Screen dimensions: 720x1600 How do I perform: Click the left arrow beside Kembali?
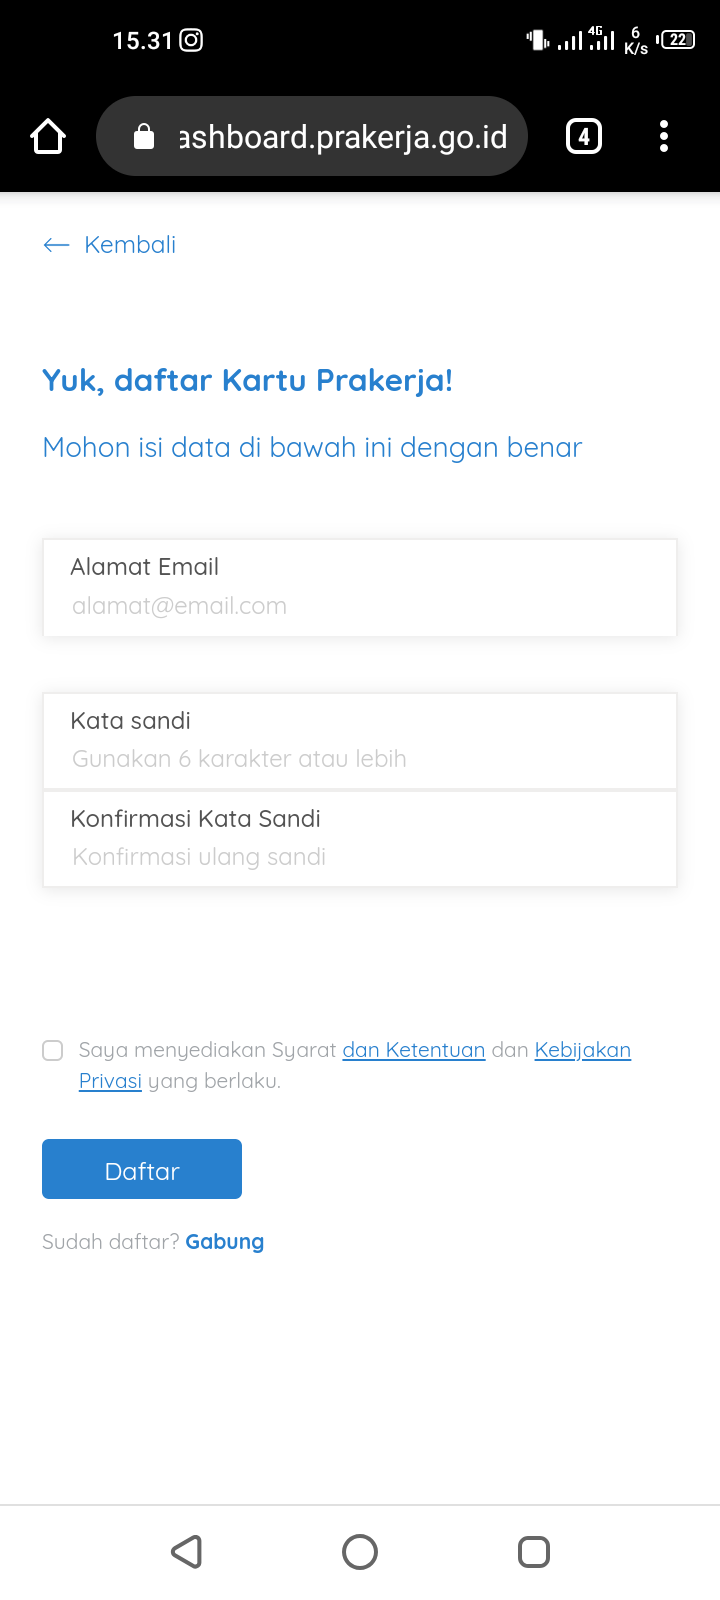(x=56, y=245)
